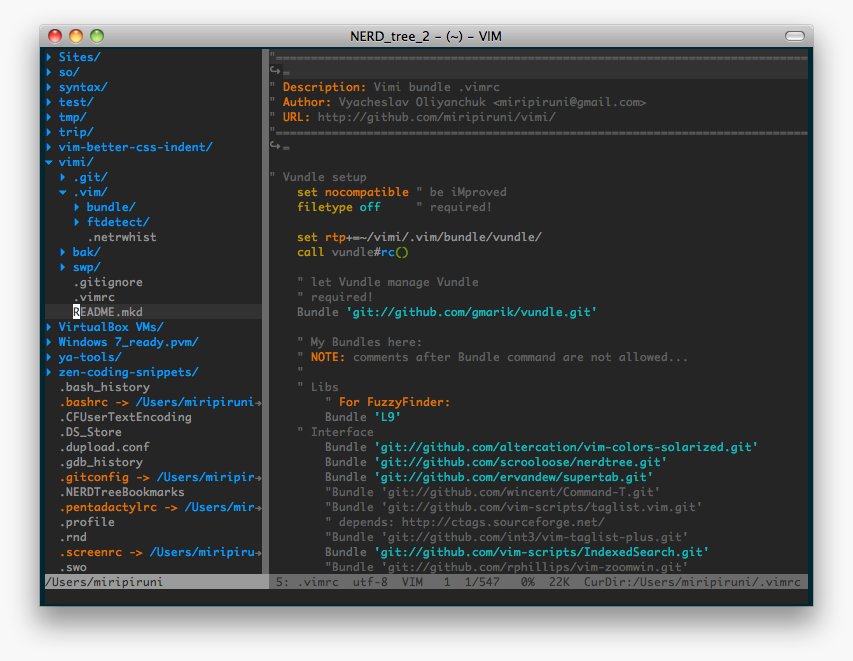Viewport: 853px width, 661px height.
Task: Click the ervandew/supertab.git bundle URL
Action: coord(514,477)
